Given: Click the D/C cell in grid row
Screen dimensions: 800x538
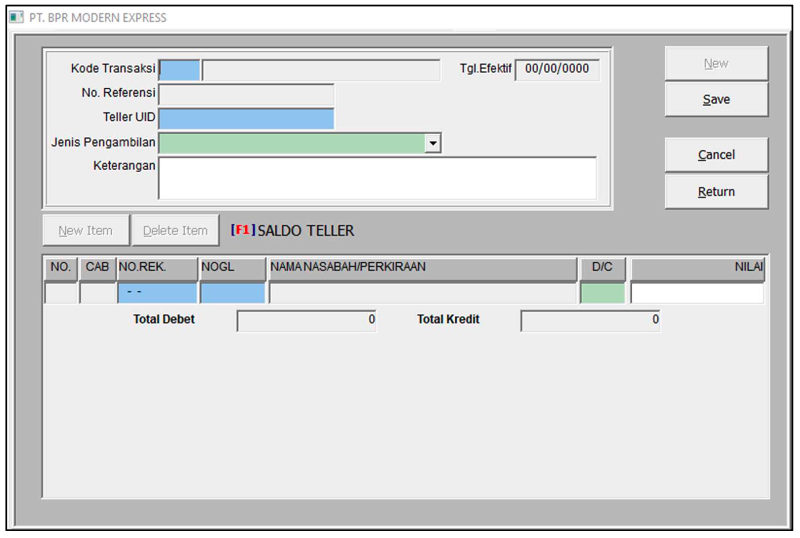Looking at the screenshot, I should click(x=602, y=293).
